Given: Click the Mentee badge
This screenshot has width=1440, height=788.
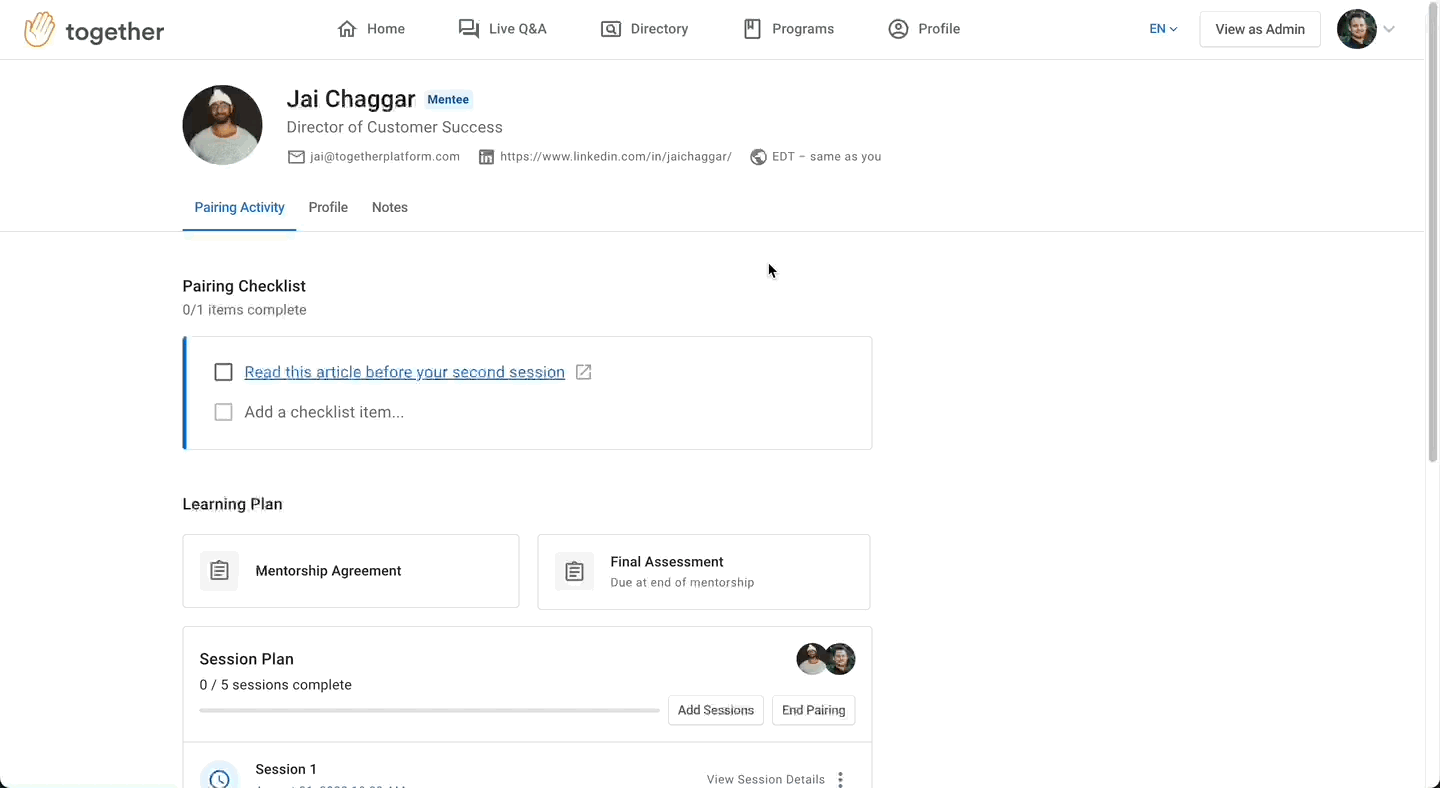Looking at the screenshot, I should pyautogui.click(x=448, y=99).
